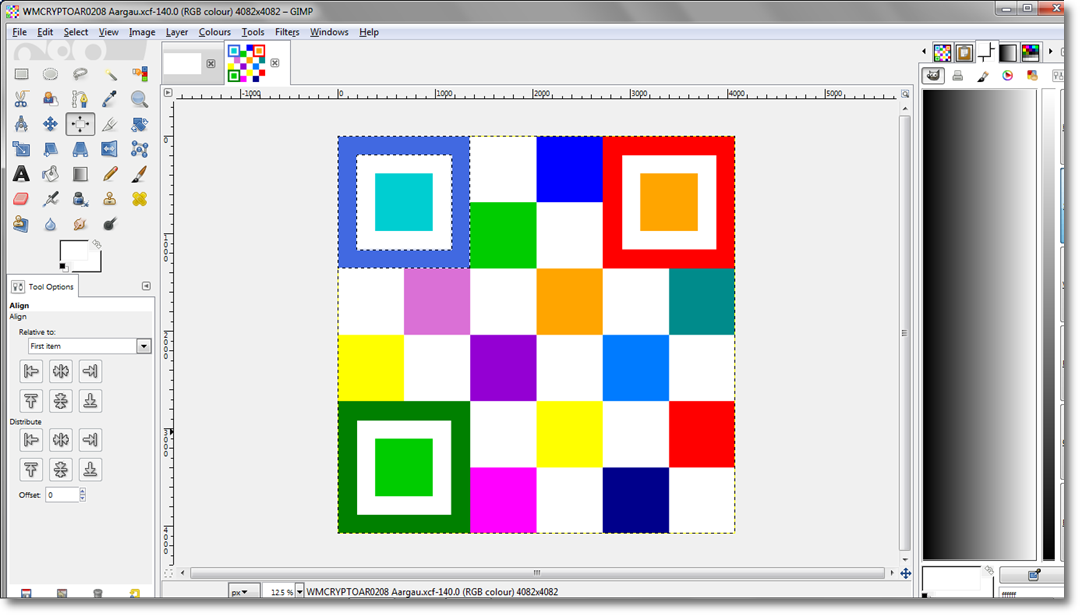Select the Eraser tool
1080x615 pixels.
pos(21,199)
